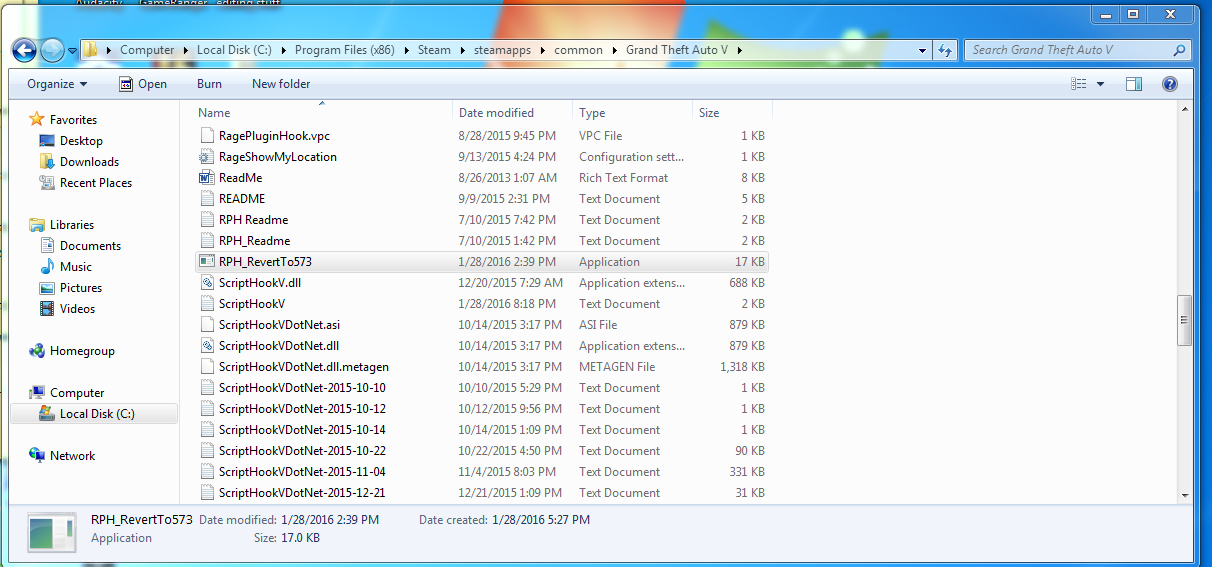This screenshot has height=567, width=1212.
Task: Click Local Disk (C:) breadcrumb in address bar
Action: (x=235, y=50)
